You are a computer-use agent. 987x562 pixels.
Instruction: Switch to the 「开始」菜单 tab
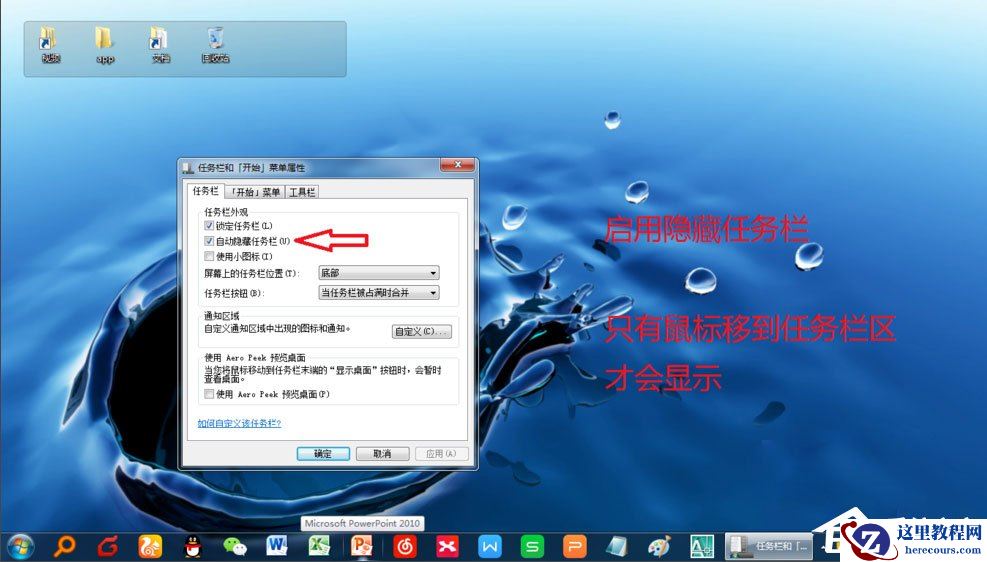tap(255, 192)
